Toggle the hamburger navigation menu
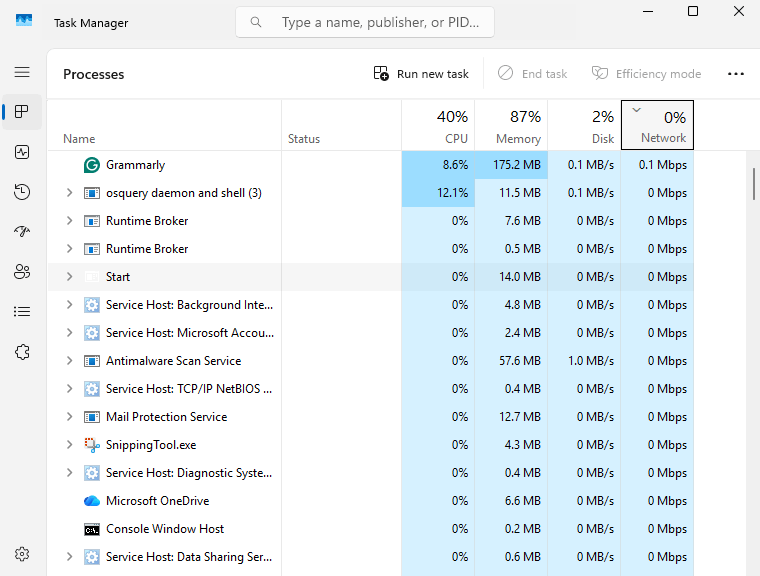The image size is (760, 576). (x=22, y=72)
